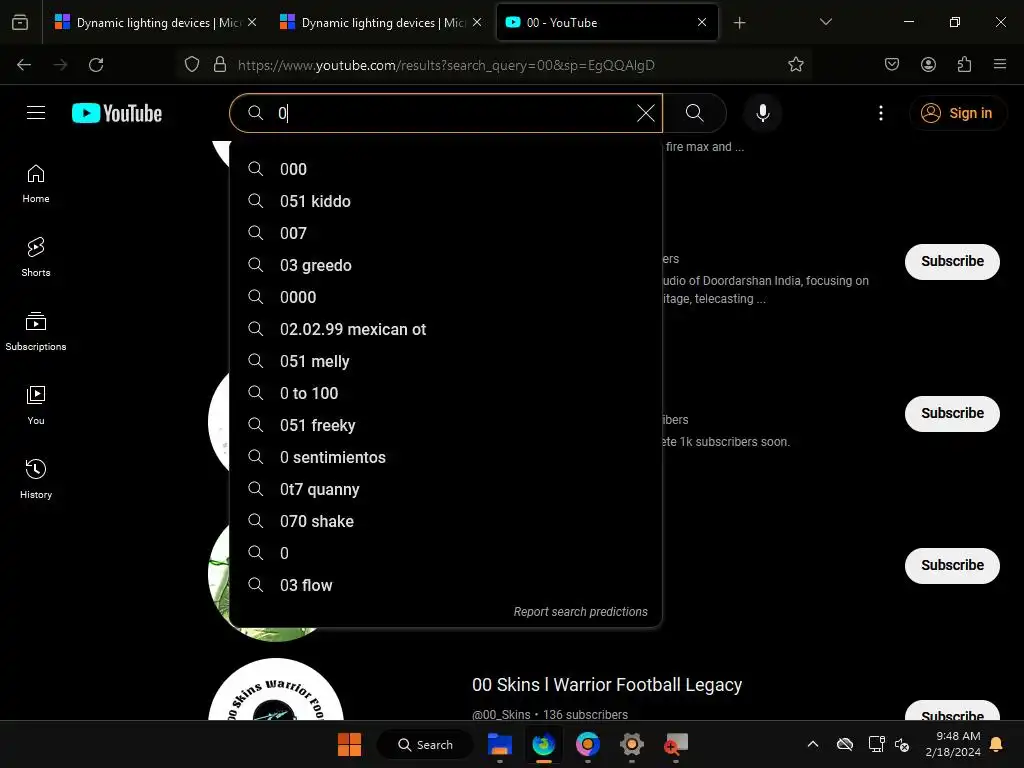1024x768 pixels.
Task: Open Firefox View in tab bar
Action: (x=20, y=23)
